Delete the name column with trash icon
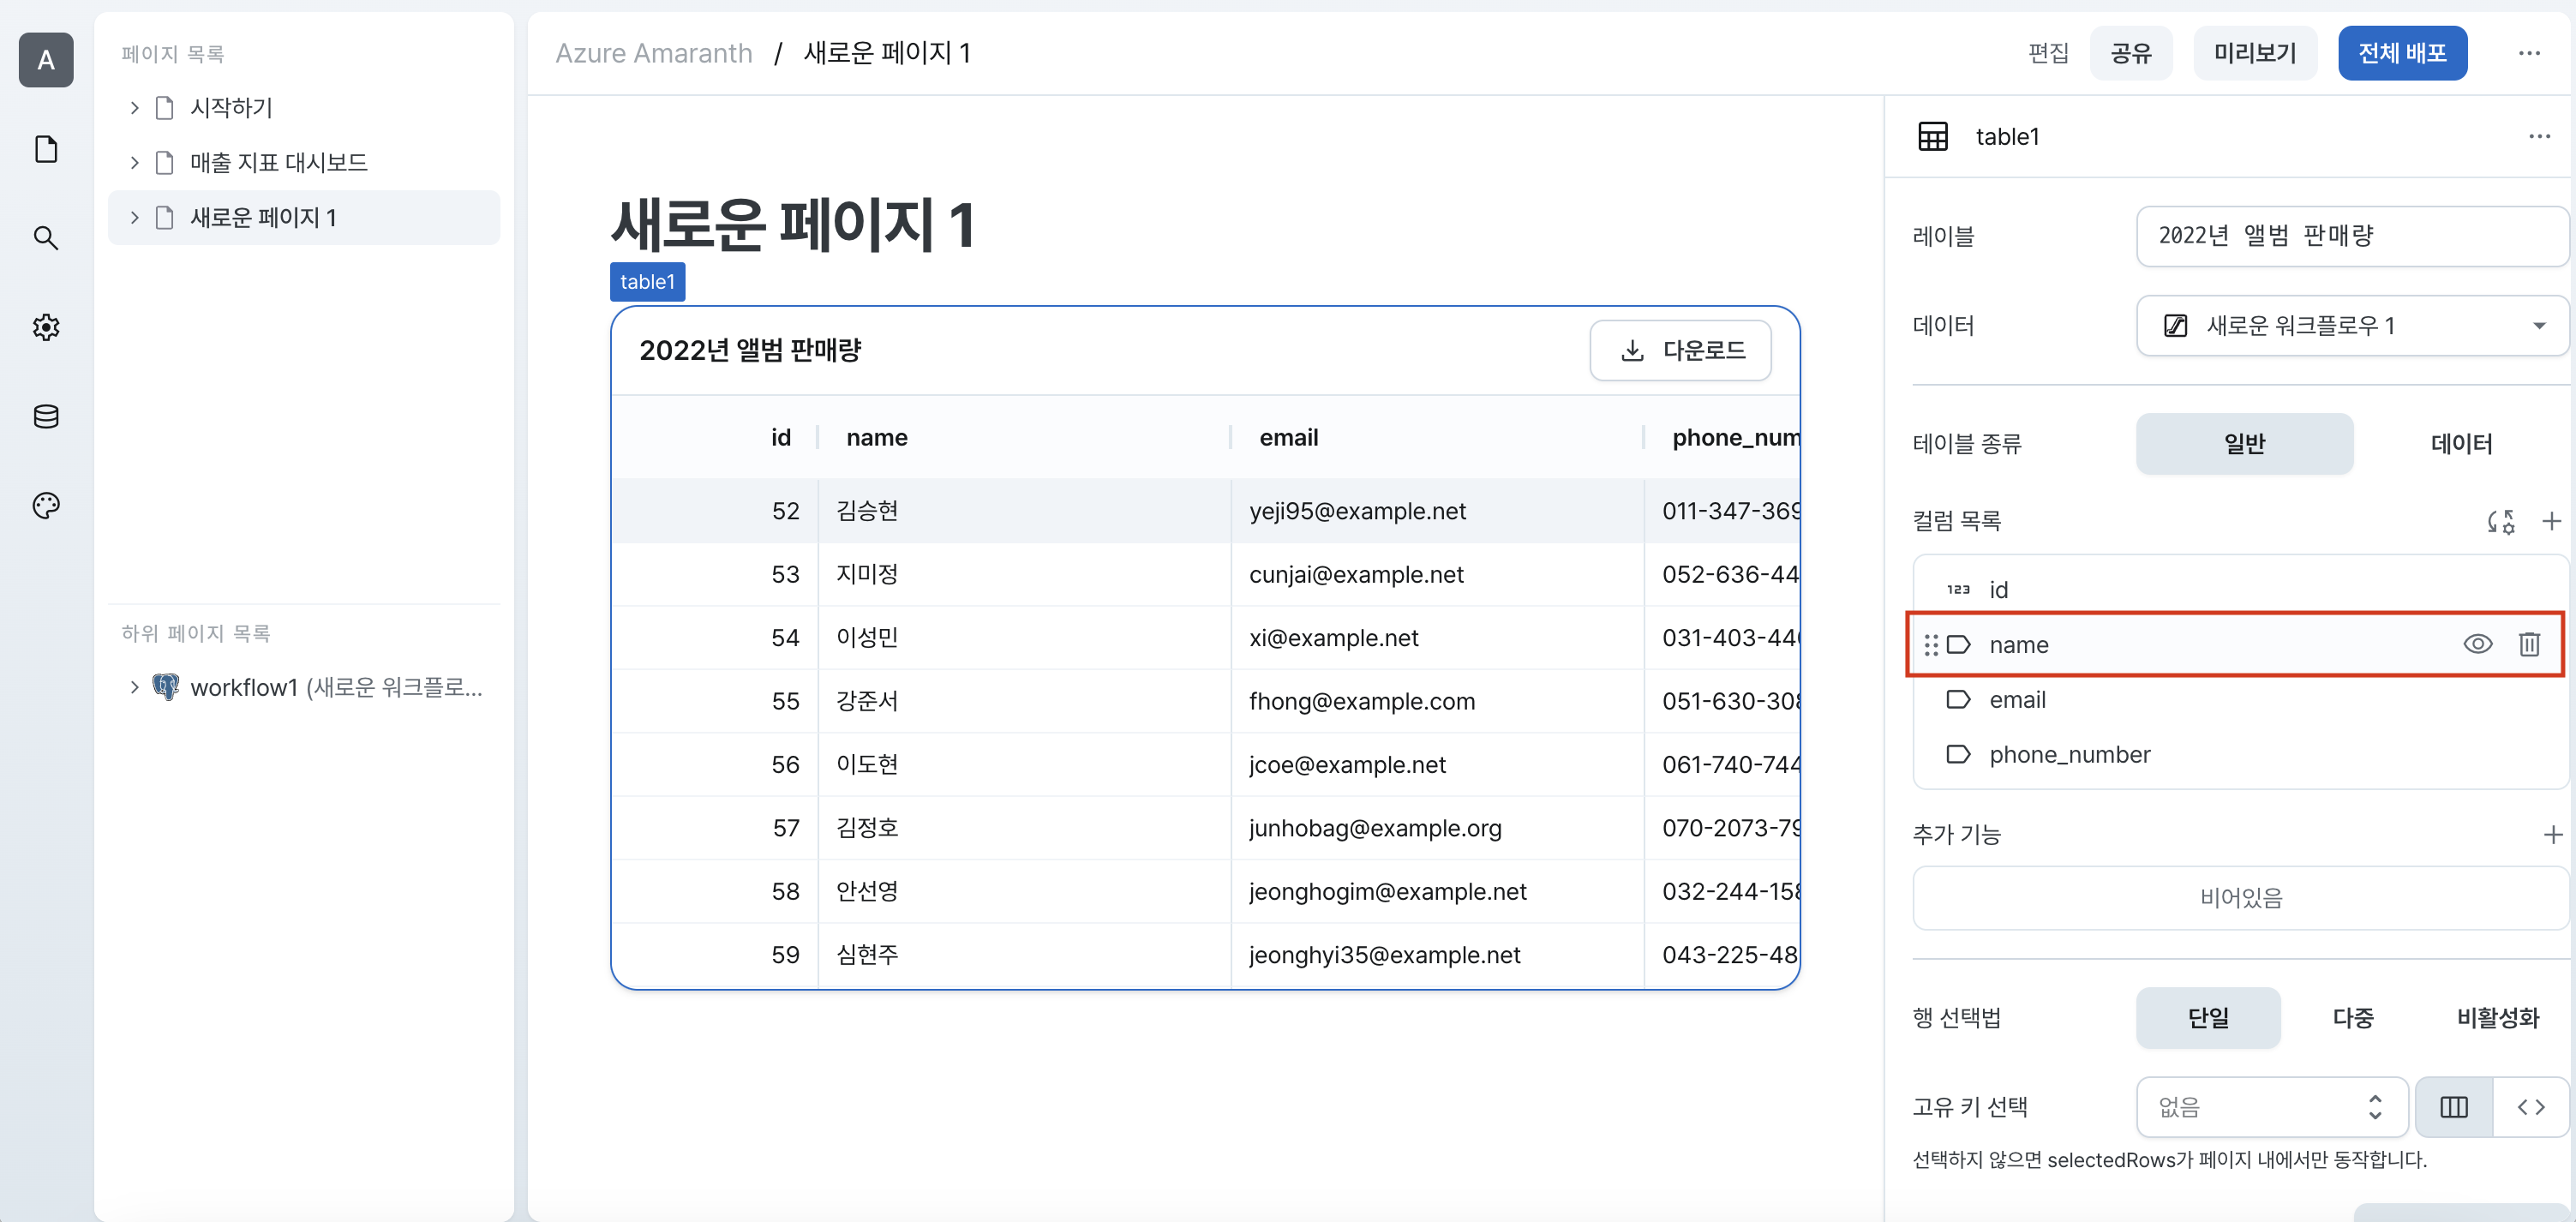Screen dimensions: 2576x1222 (x=2529, y=644)
